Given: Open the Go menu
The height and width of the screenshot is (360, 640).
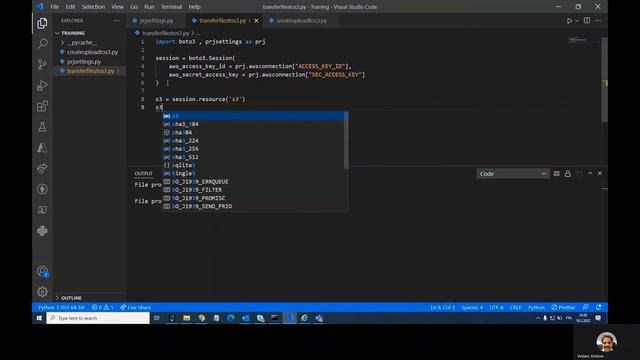Looking at the screenshot, I should (134, 7).
